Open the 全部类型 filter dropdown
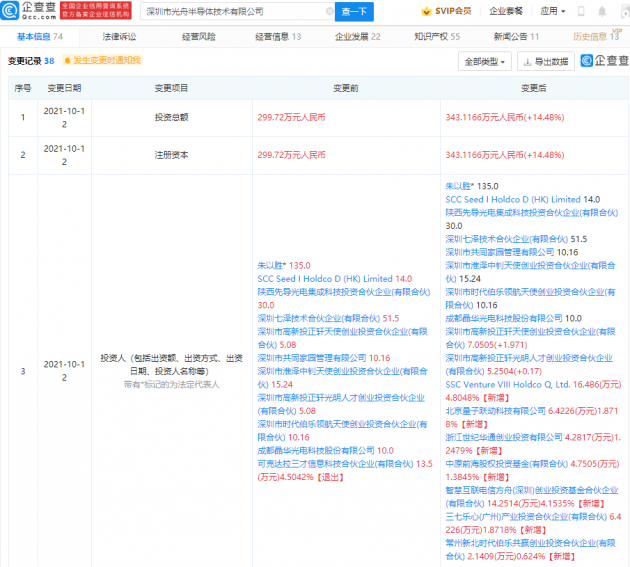 point(485,61)
